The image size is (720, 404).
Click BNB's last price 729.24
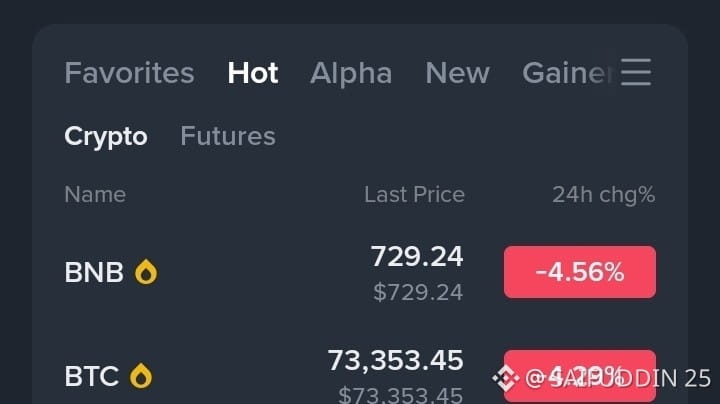coord(417,258)
